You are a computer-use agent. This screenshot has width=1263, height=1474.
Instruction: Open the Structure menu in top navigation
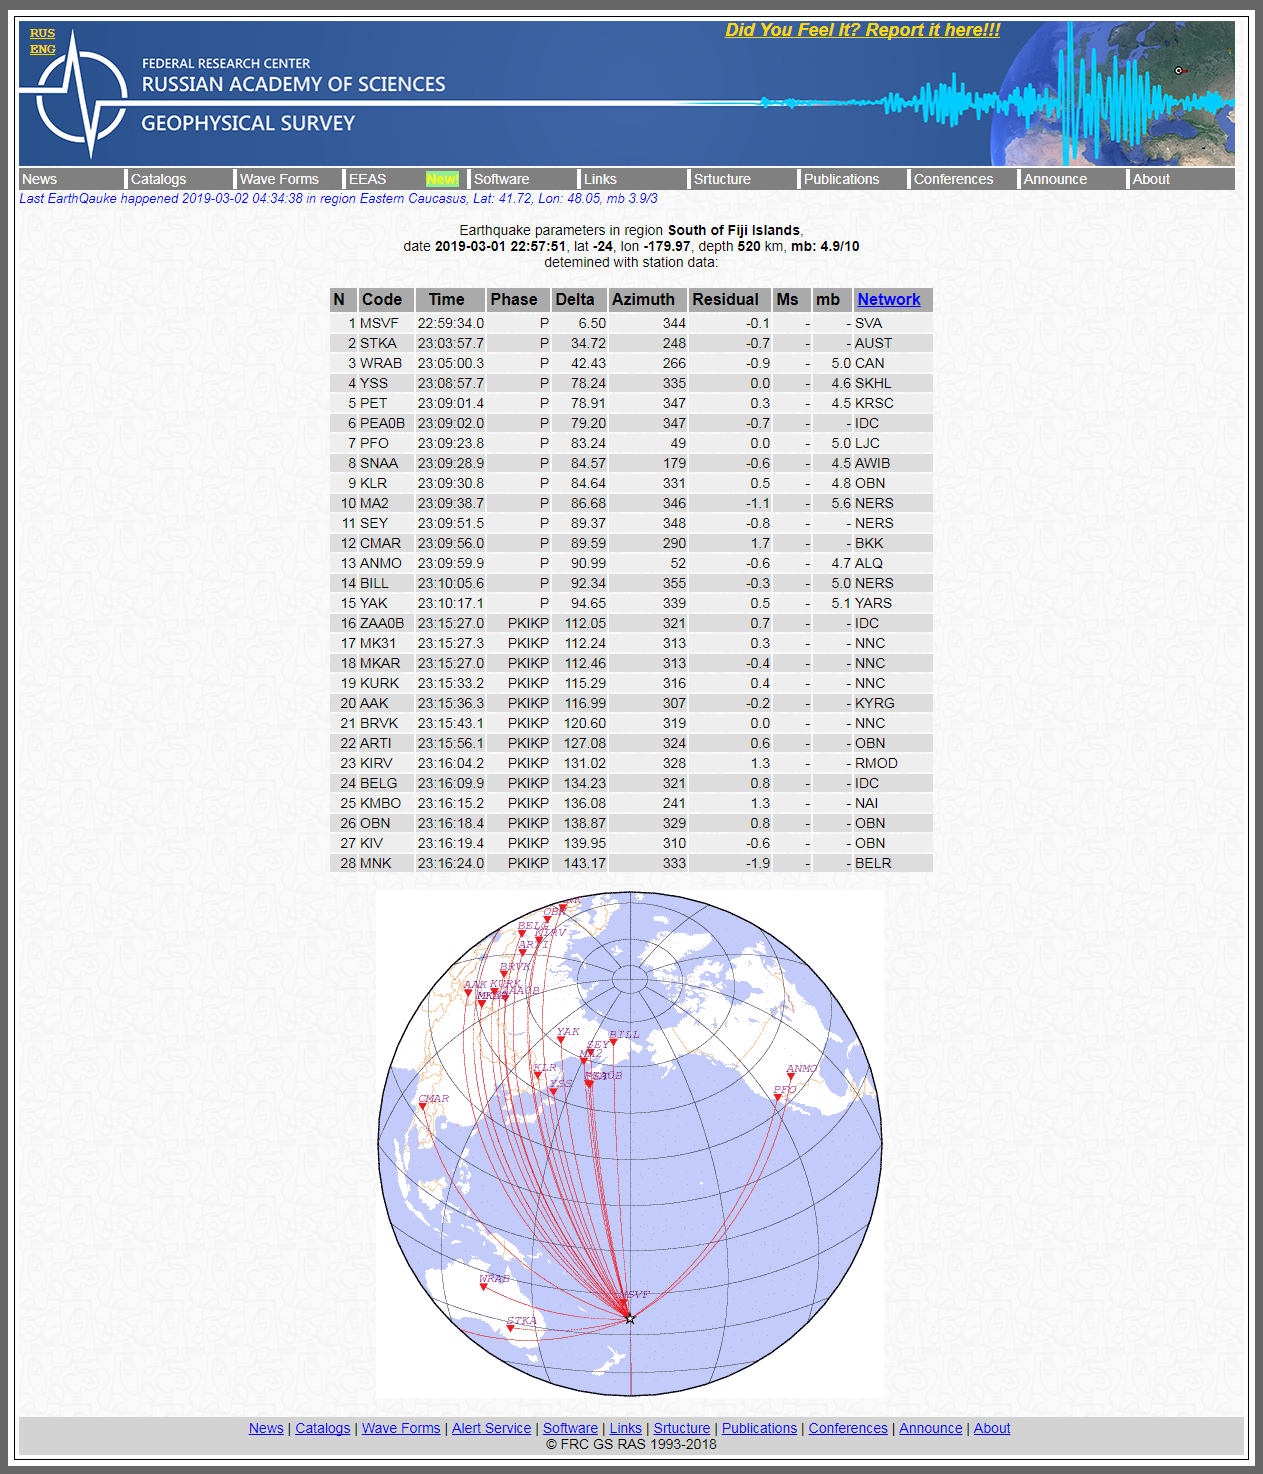722,179
